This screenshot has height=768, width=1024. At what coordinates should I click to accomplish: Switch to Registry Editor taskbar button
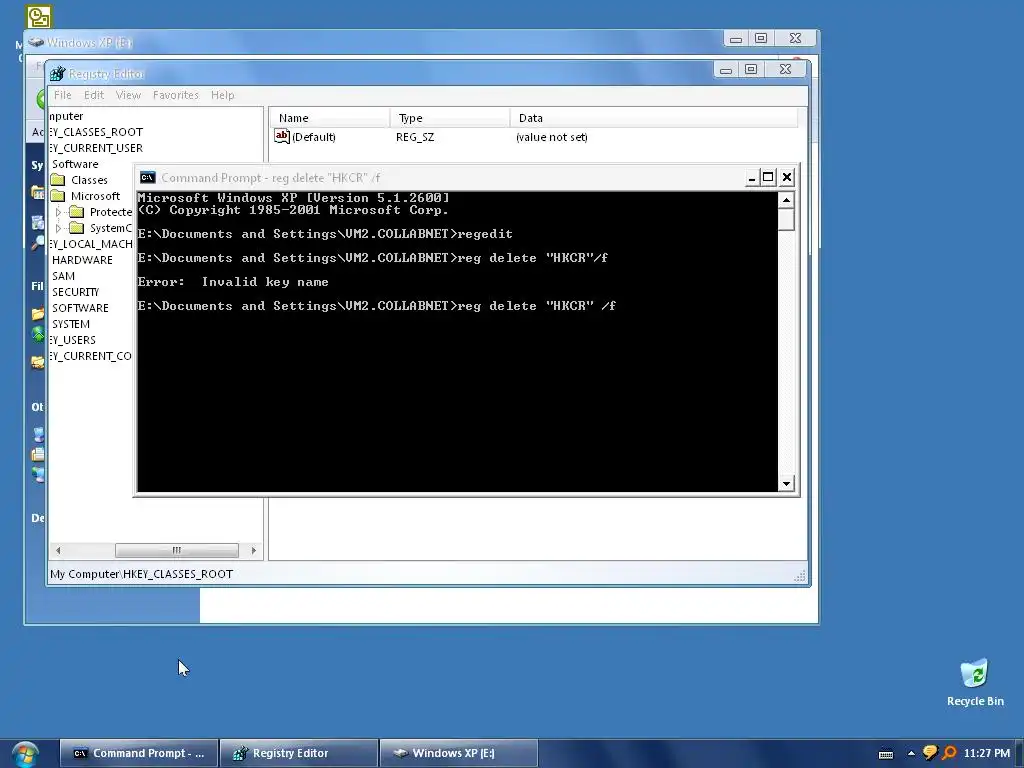[x=299, y=753]
